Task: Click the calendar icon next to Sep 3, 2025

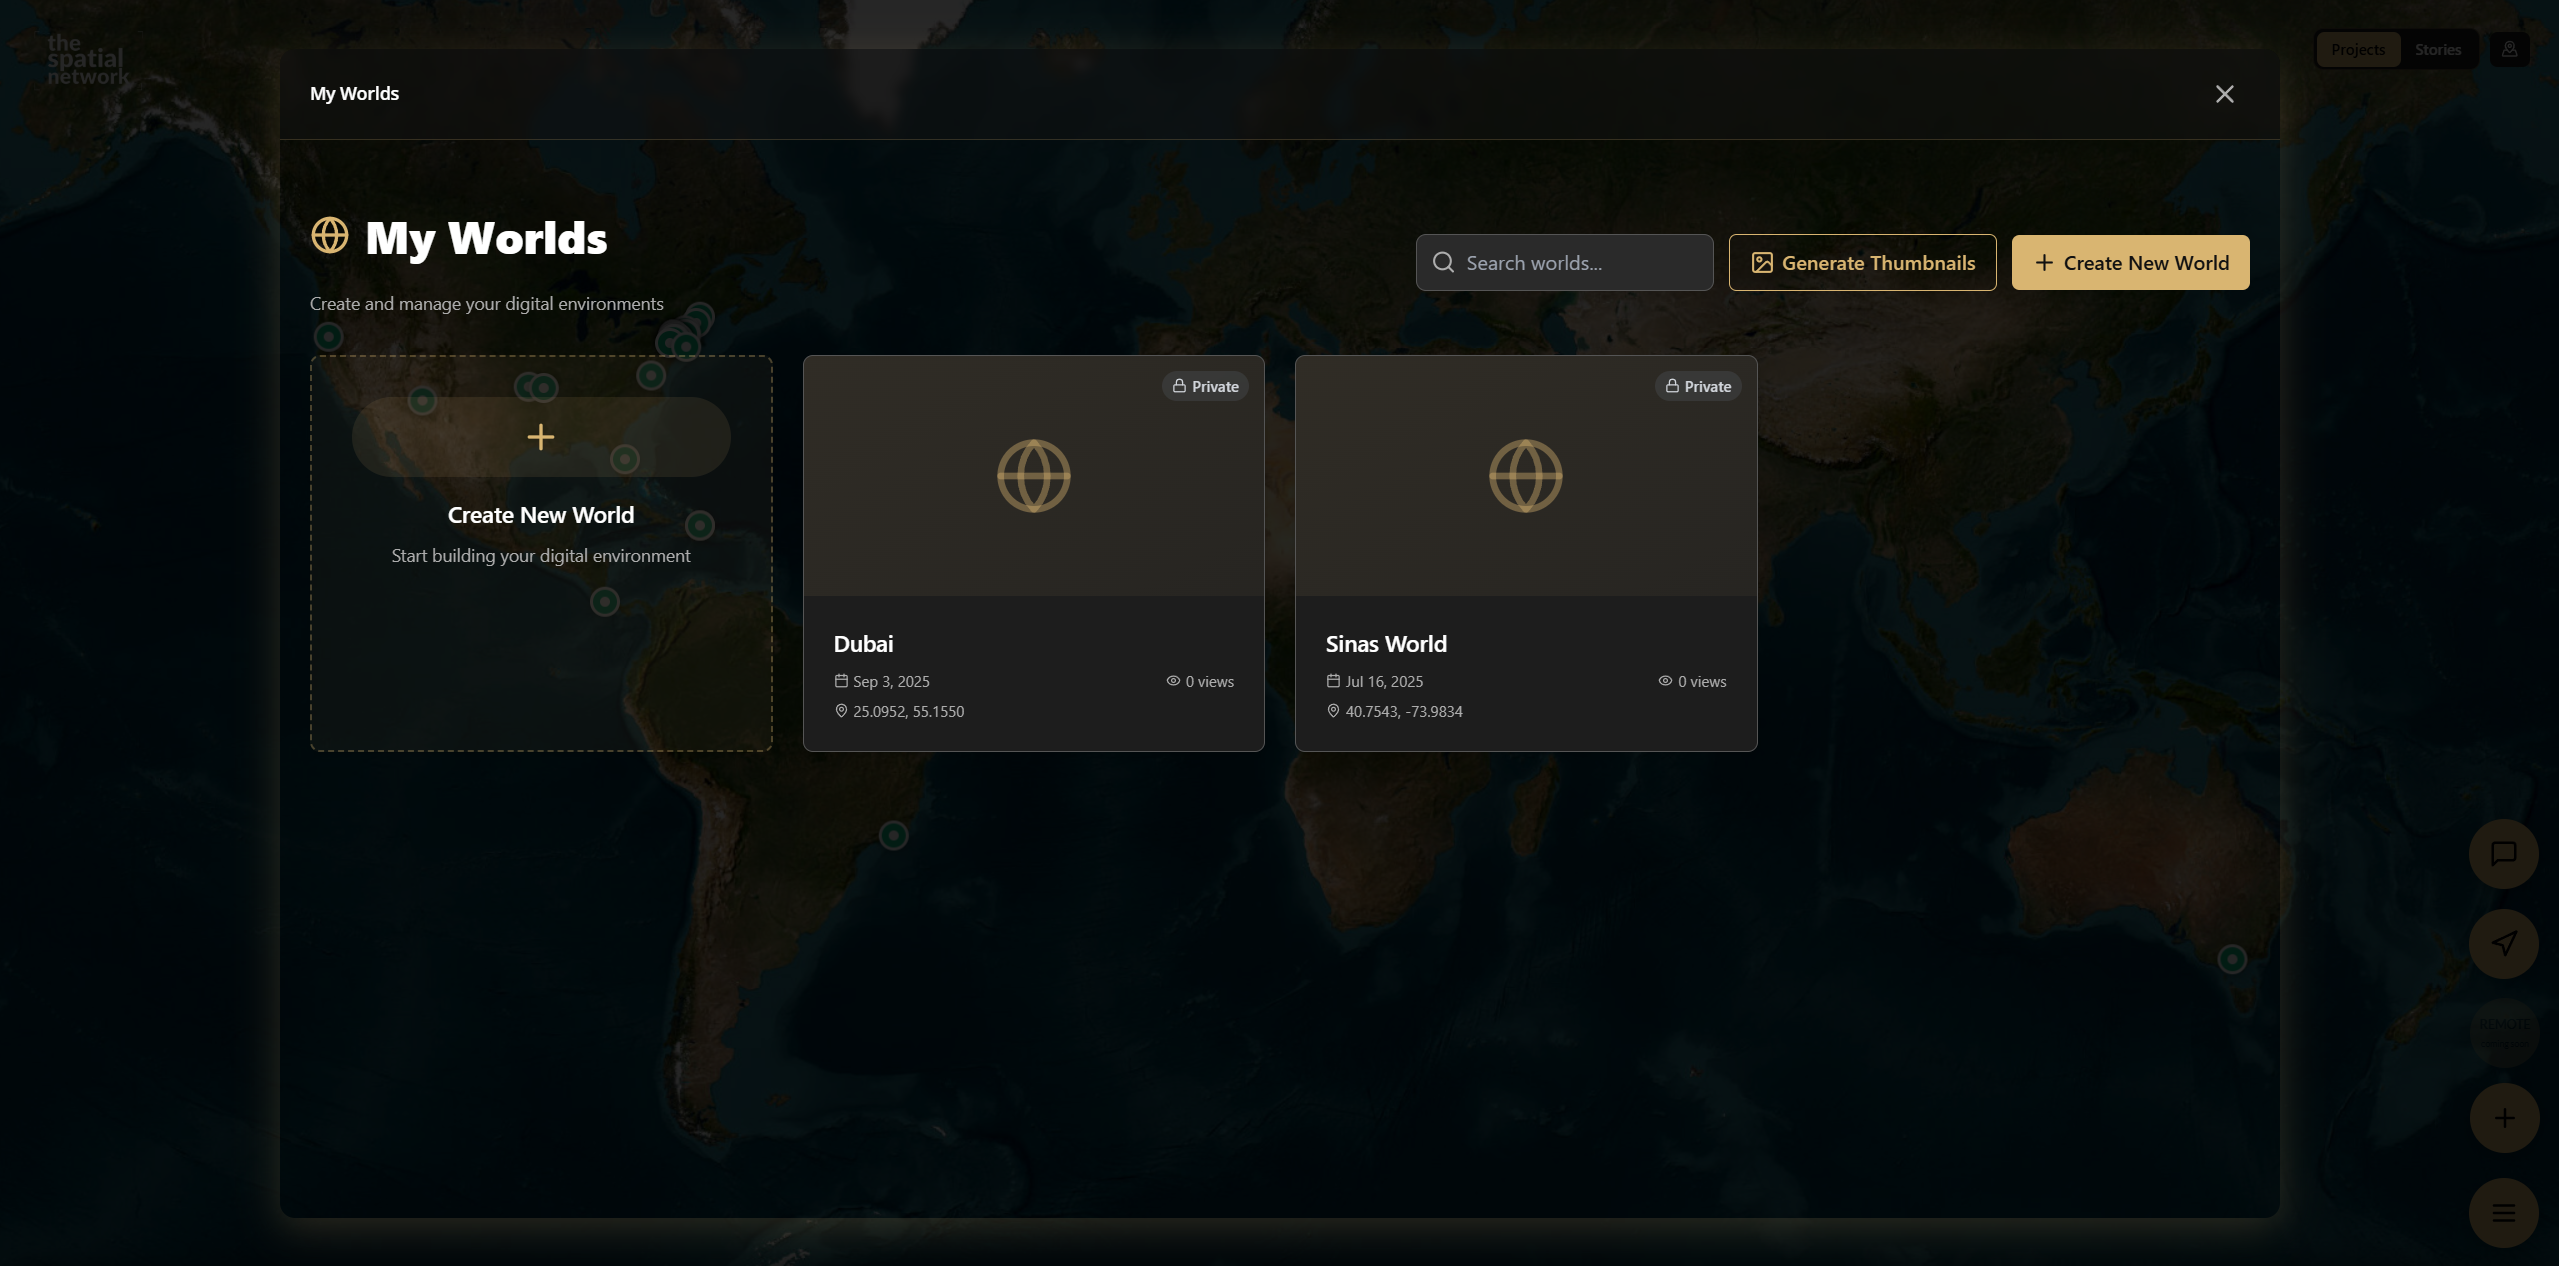Action: (840, 681)
